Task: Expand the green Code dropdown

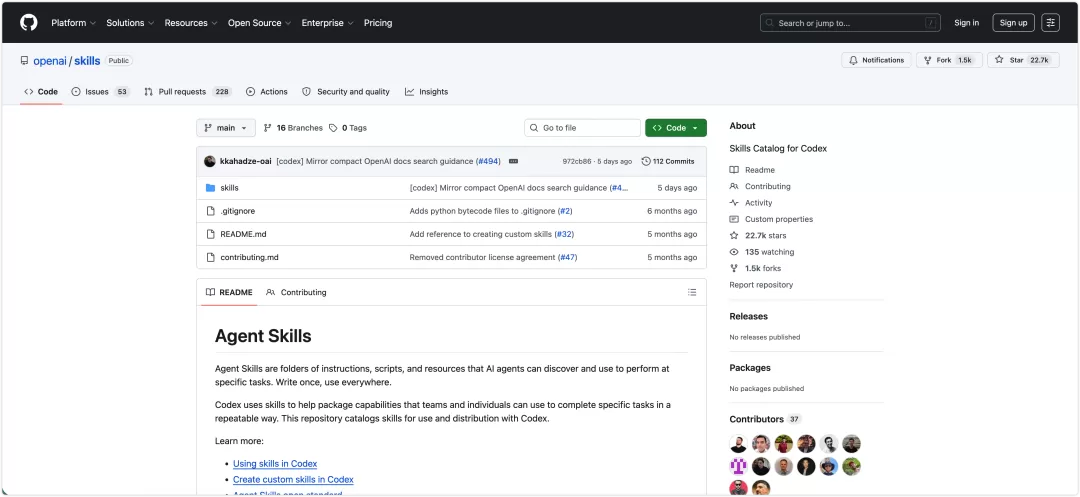Action: coord(676,128)
